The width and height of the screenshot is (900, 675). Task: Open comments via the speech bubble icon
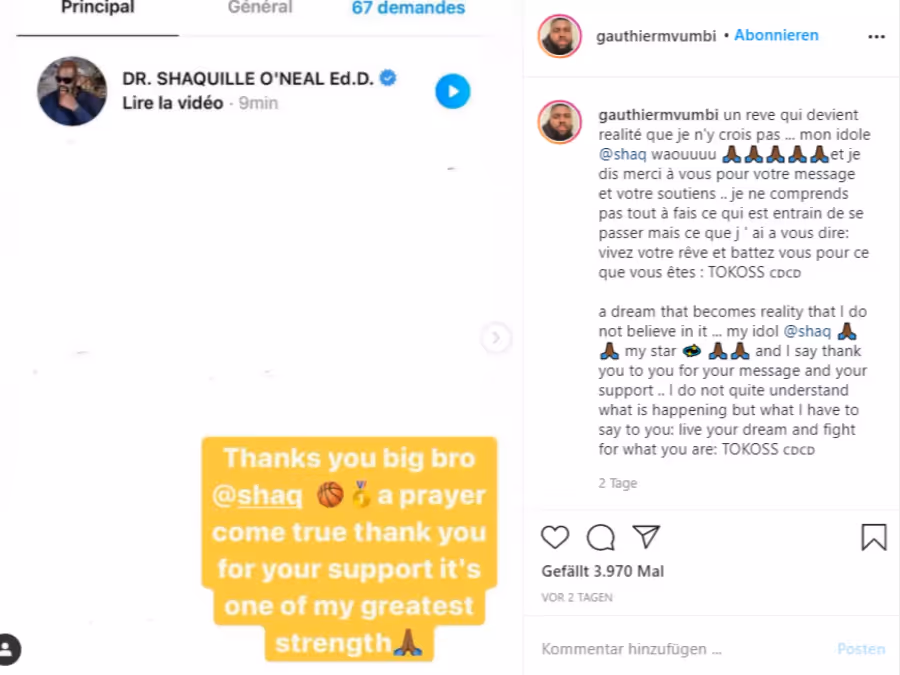click(600, 537)
